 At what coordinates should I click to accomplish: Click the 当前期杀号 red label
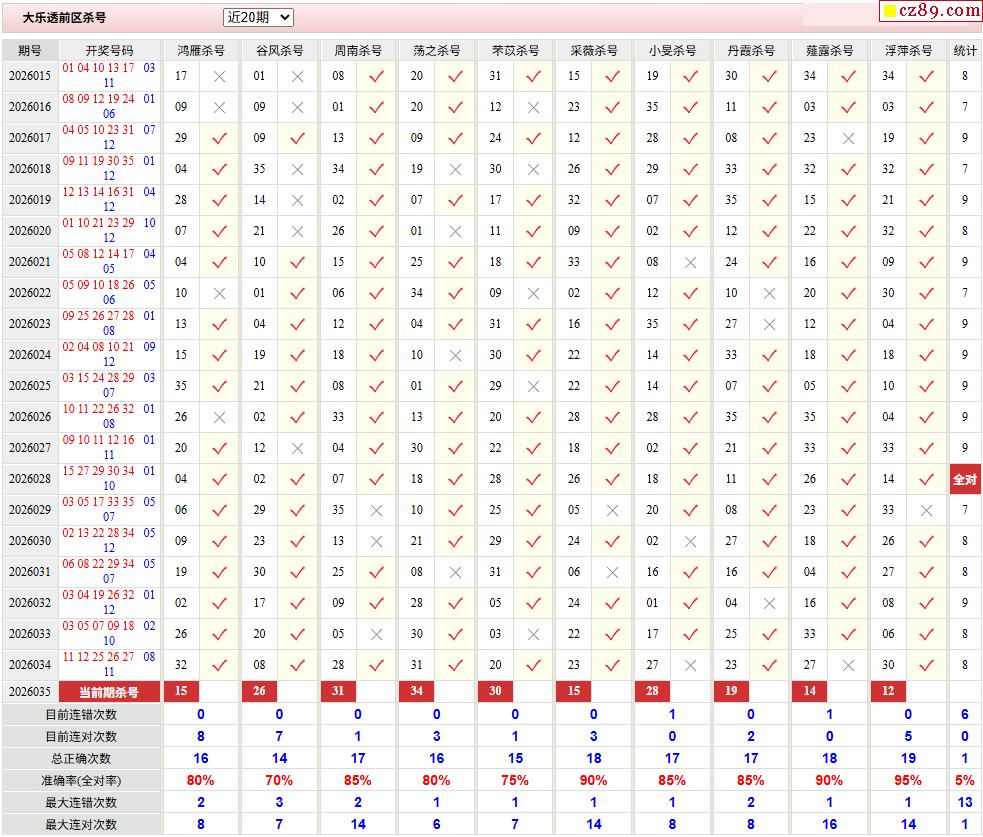[x=109, y=692]
